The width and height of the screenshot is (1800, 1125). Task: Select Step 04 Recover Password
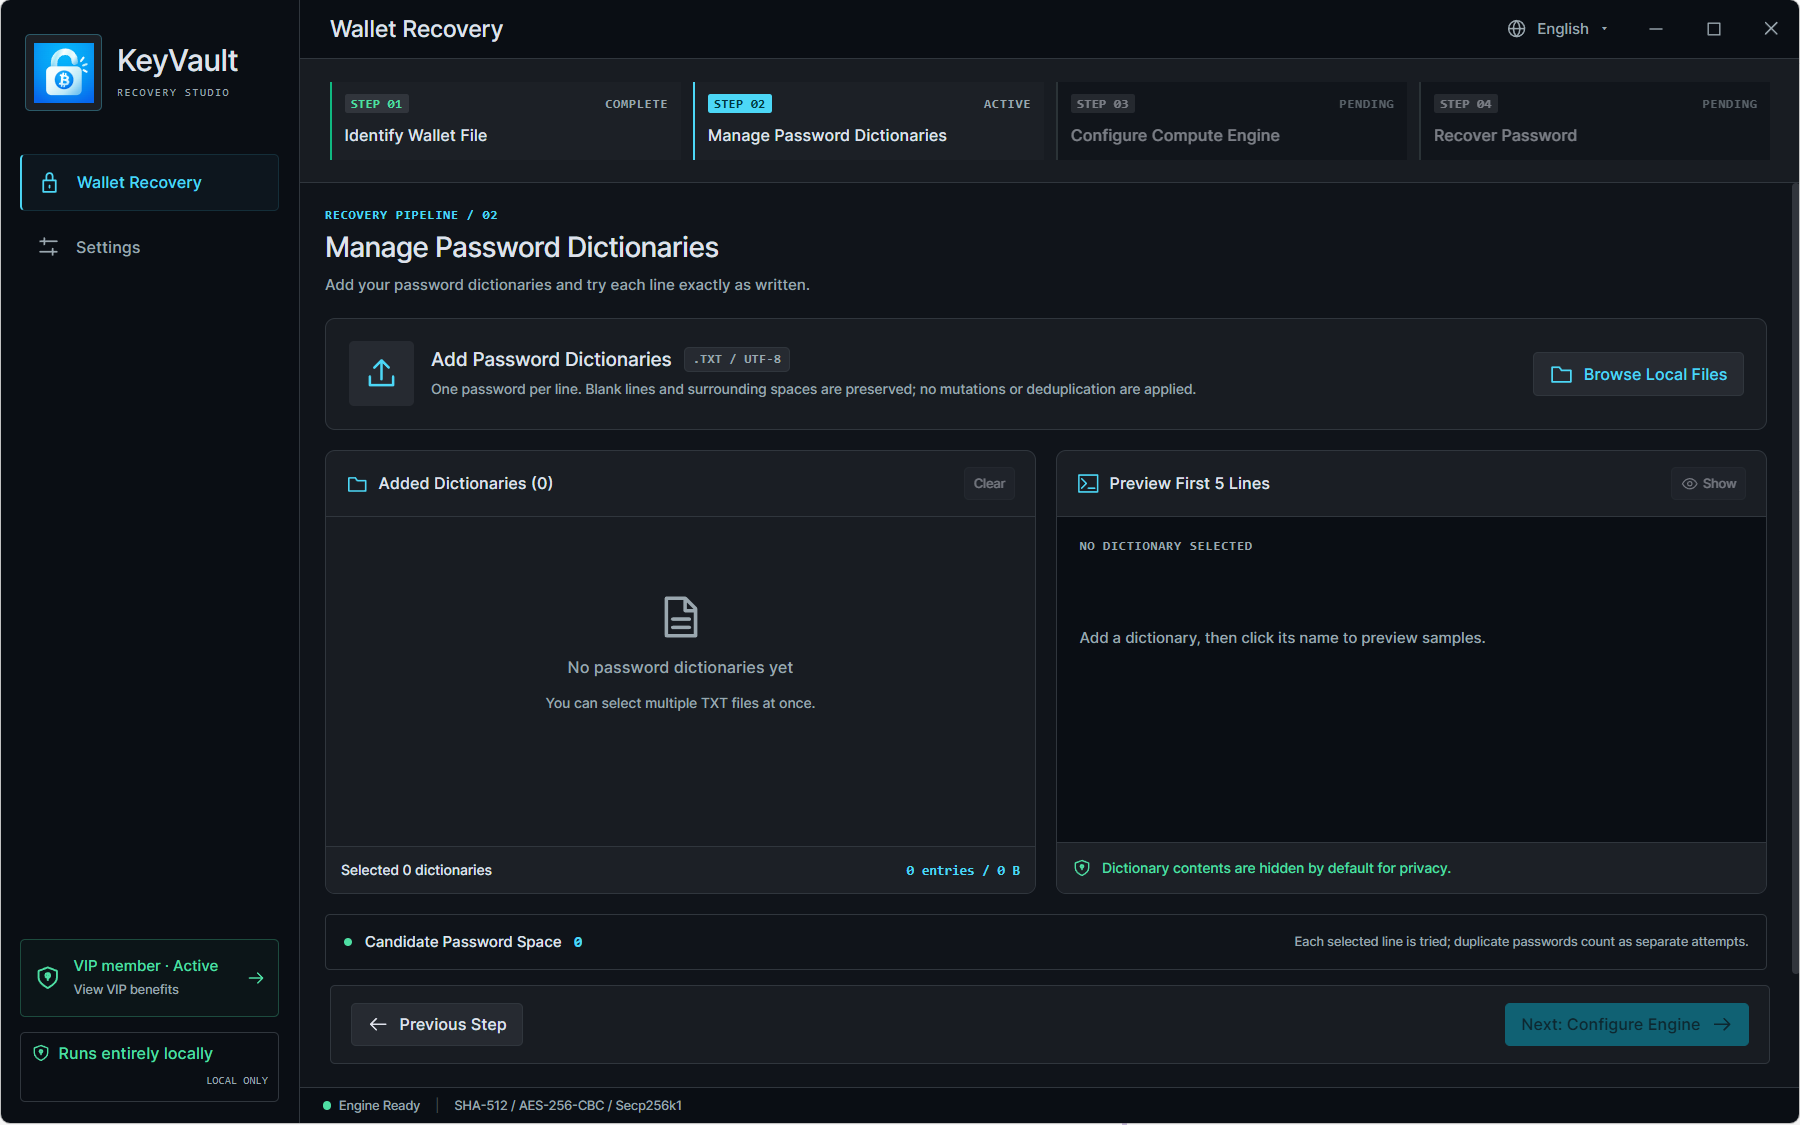(x=1594, y=121)
